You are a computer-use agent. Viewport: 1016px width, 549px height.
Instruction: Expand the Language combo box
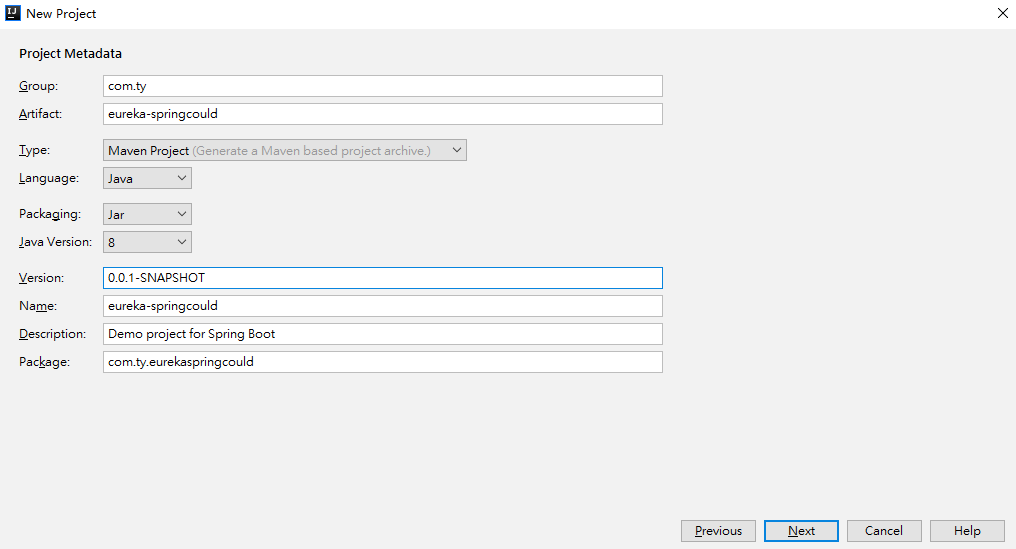click(147, 178)
